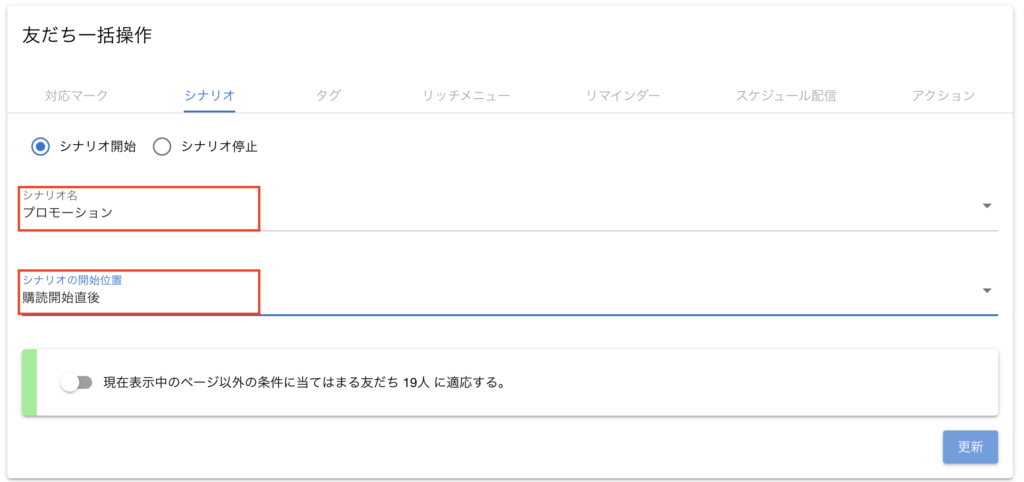Select the シナリオ開始 radio button
Viewport: 1024px width, 482px height.
41,147
